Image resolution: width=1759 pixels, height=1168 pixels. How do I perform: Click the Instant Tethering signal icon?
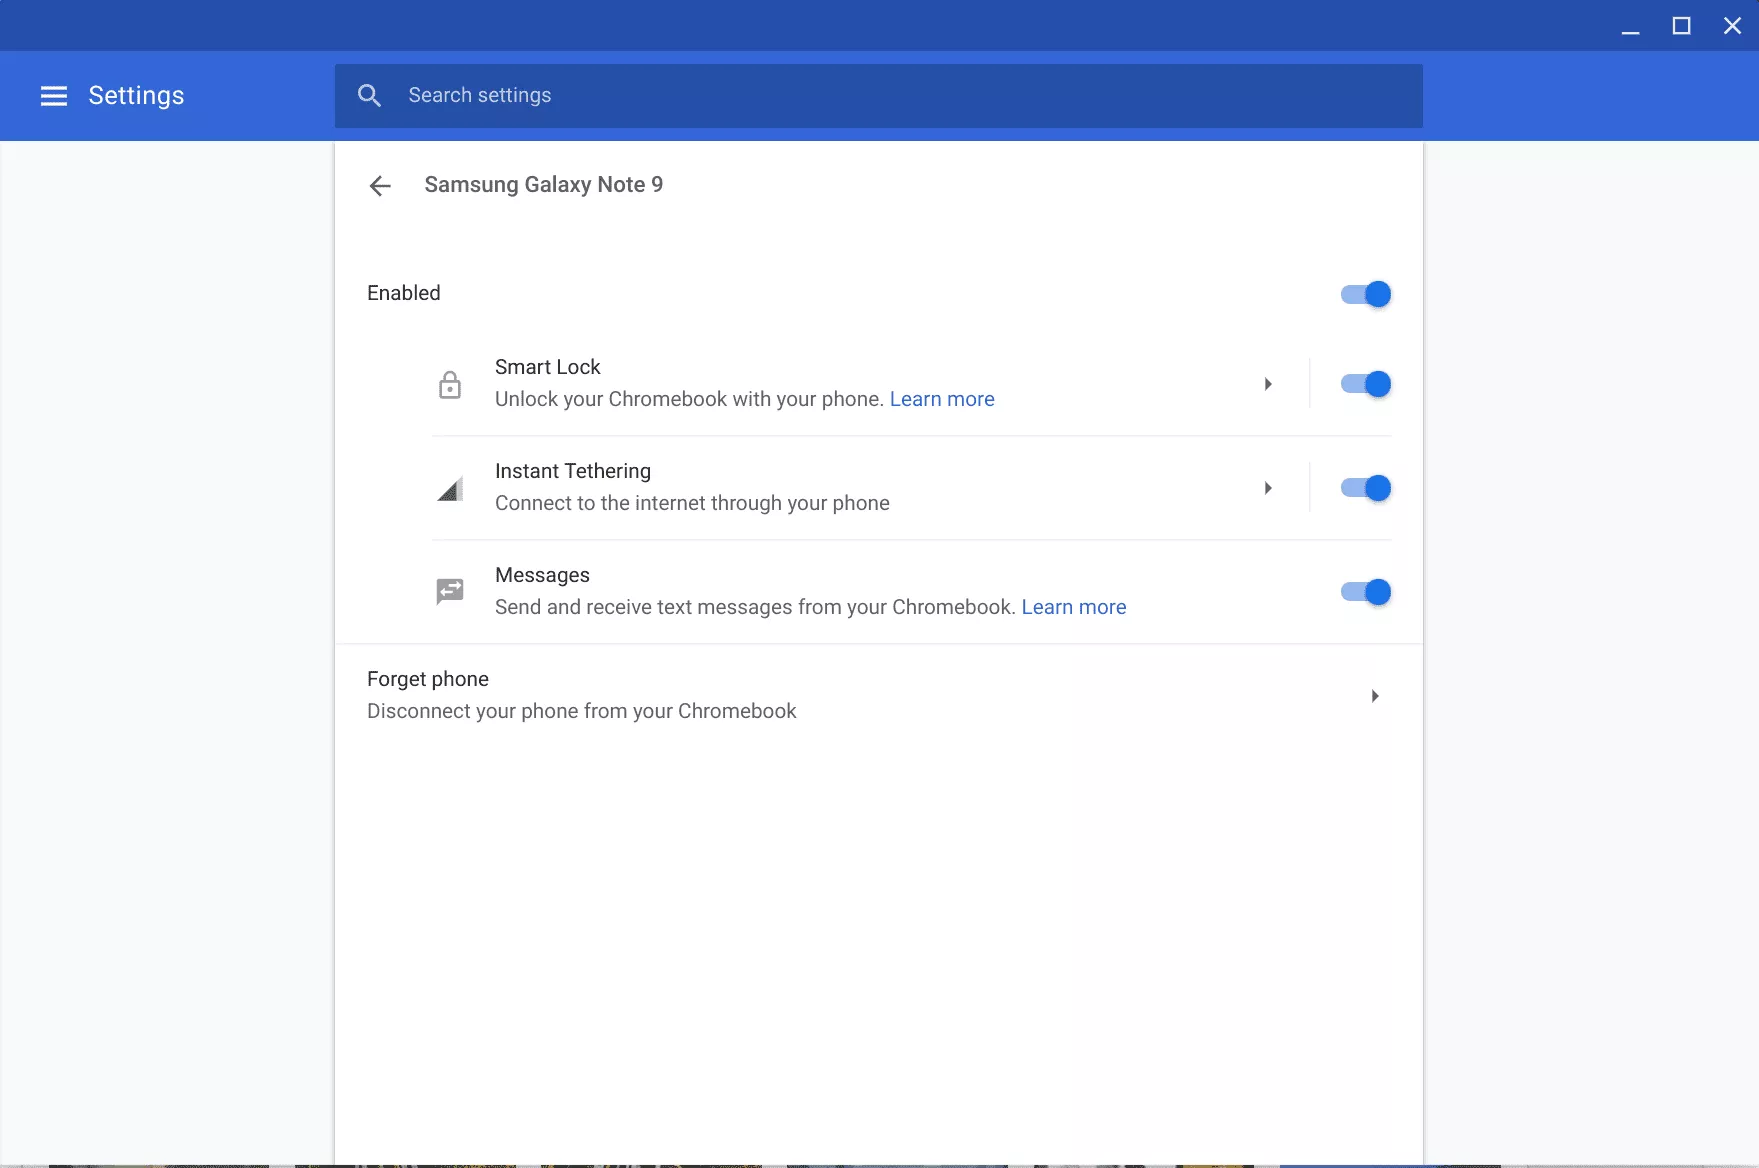click(450, 489)
